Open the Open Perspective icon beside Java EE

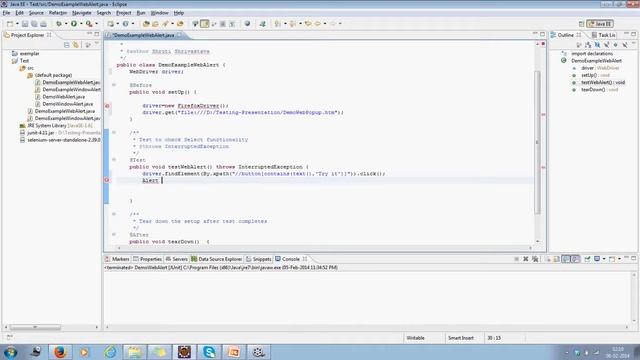tap(582, 24)
